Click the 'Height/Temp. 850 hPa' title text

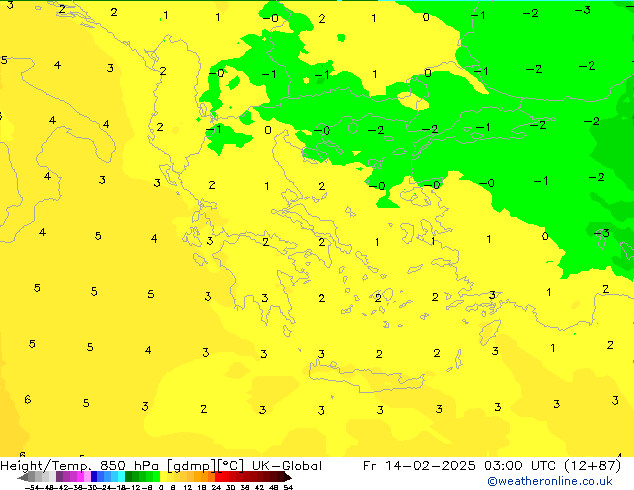[x=80, y=466]
